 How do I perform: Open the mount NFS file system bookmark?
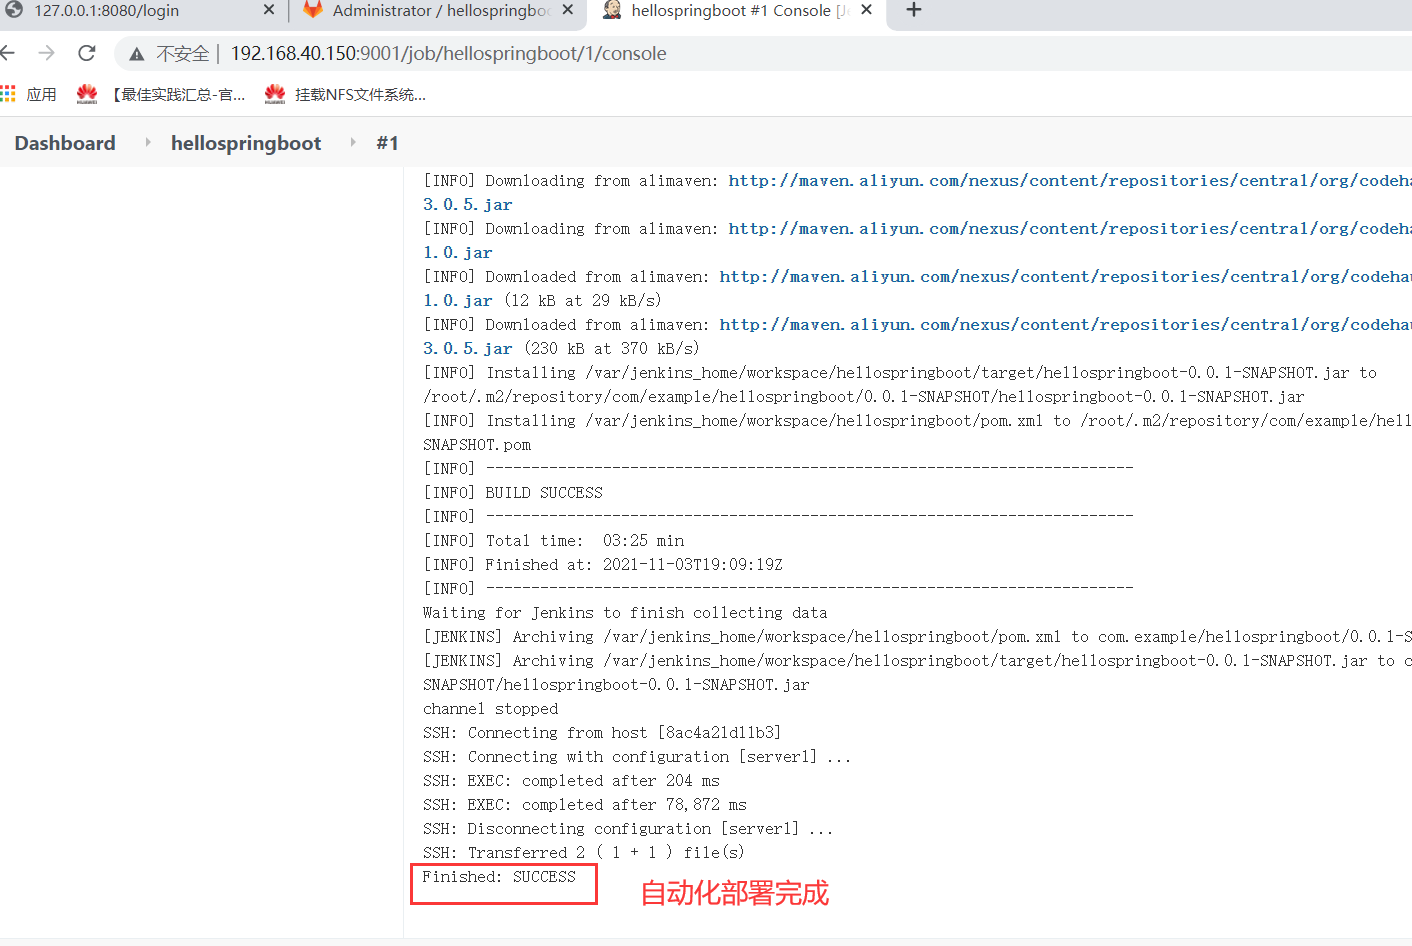345,94
